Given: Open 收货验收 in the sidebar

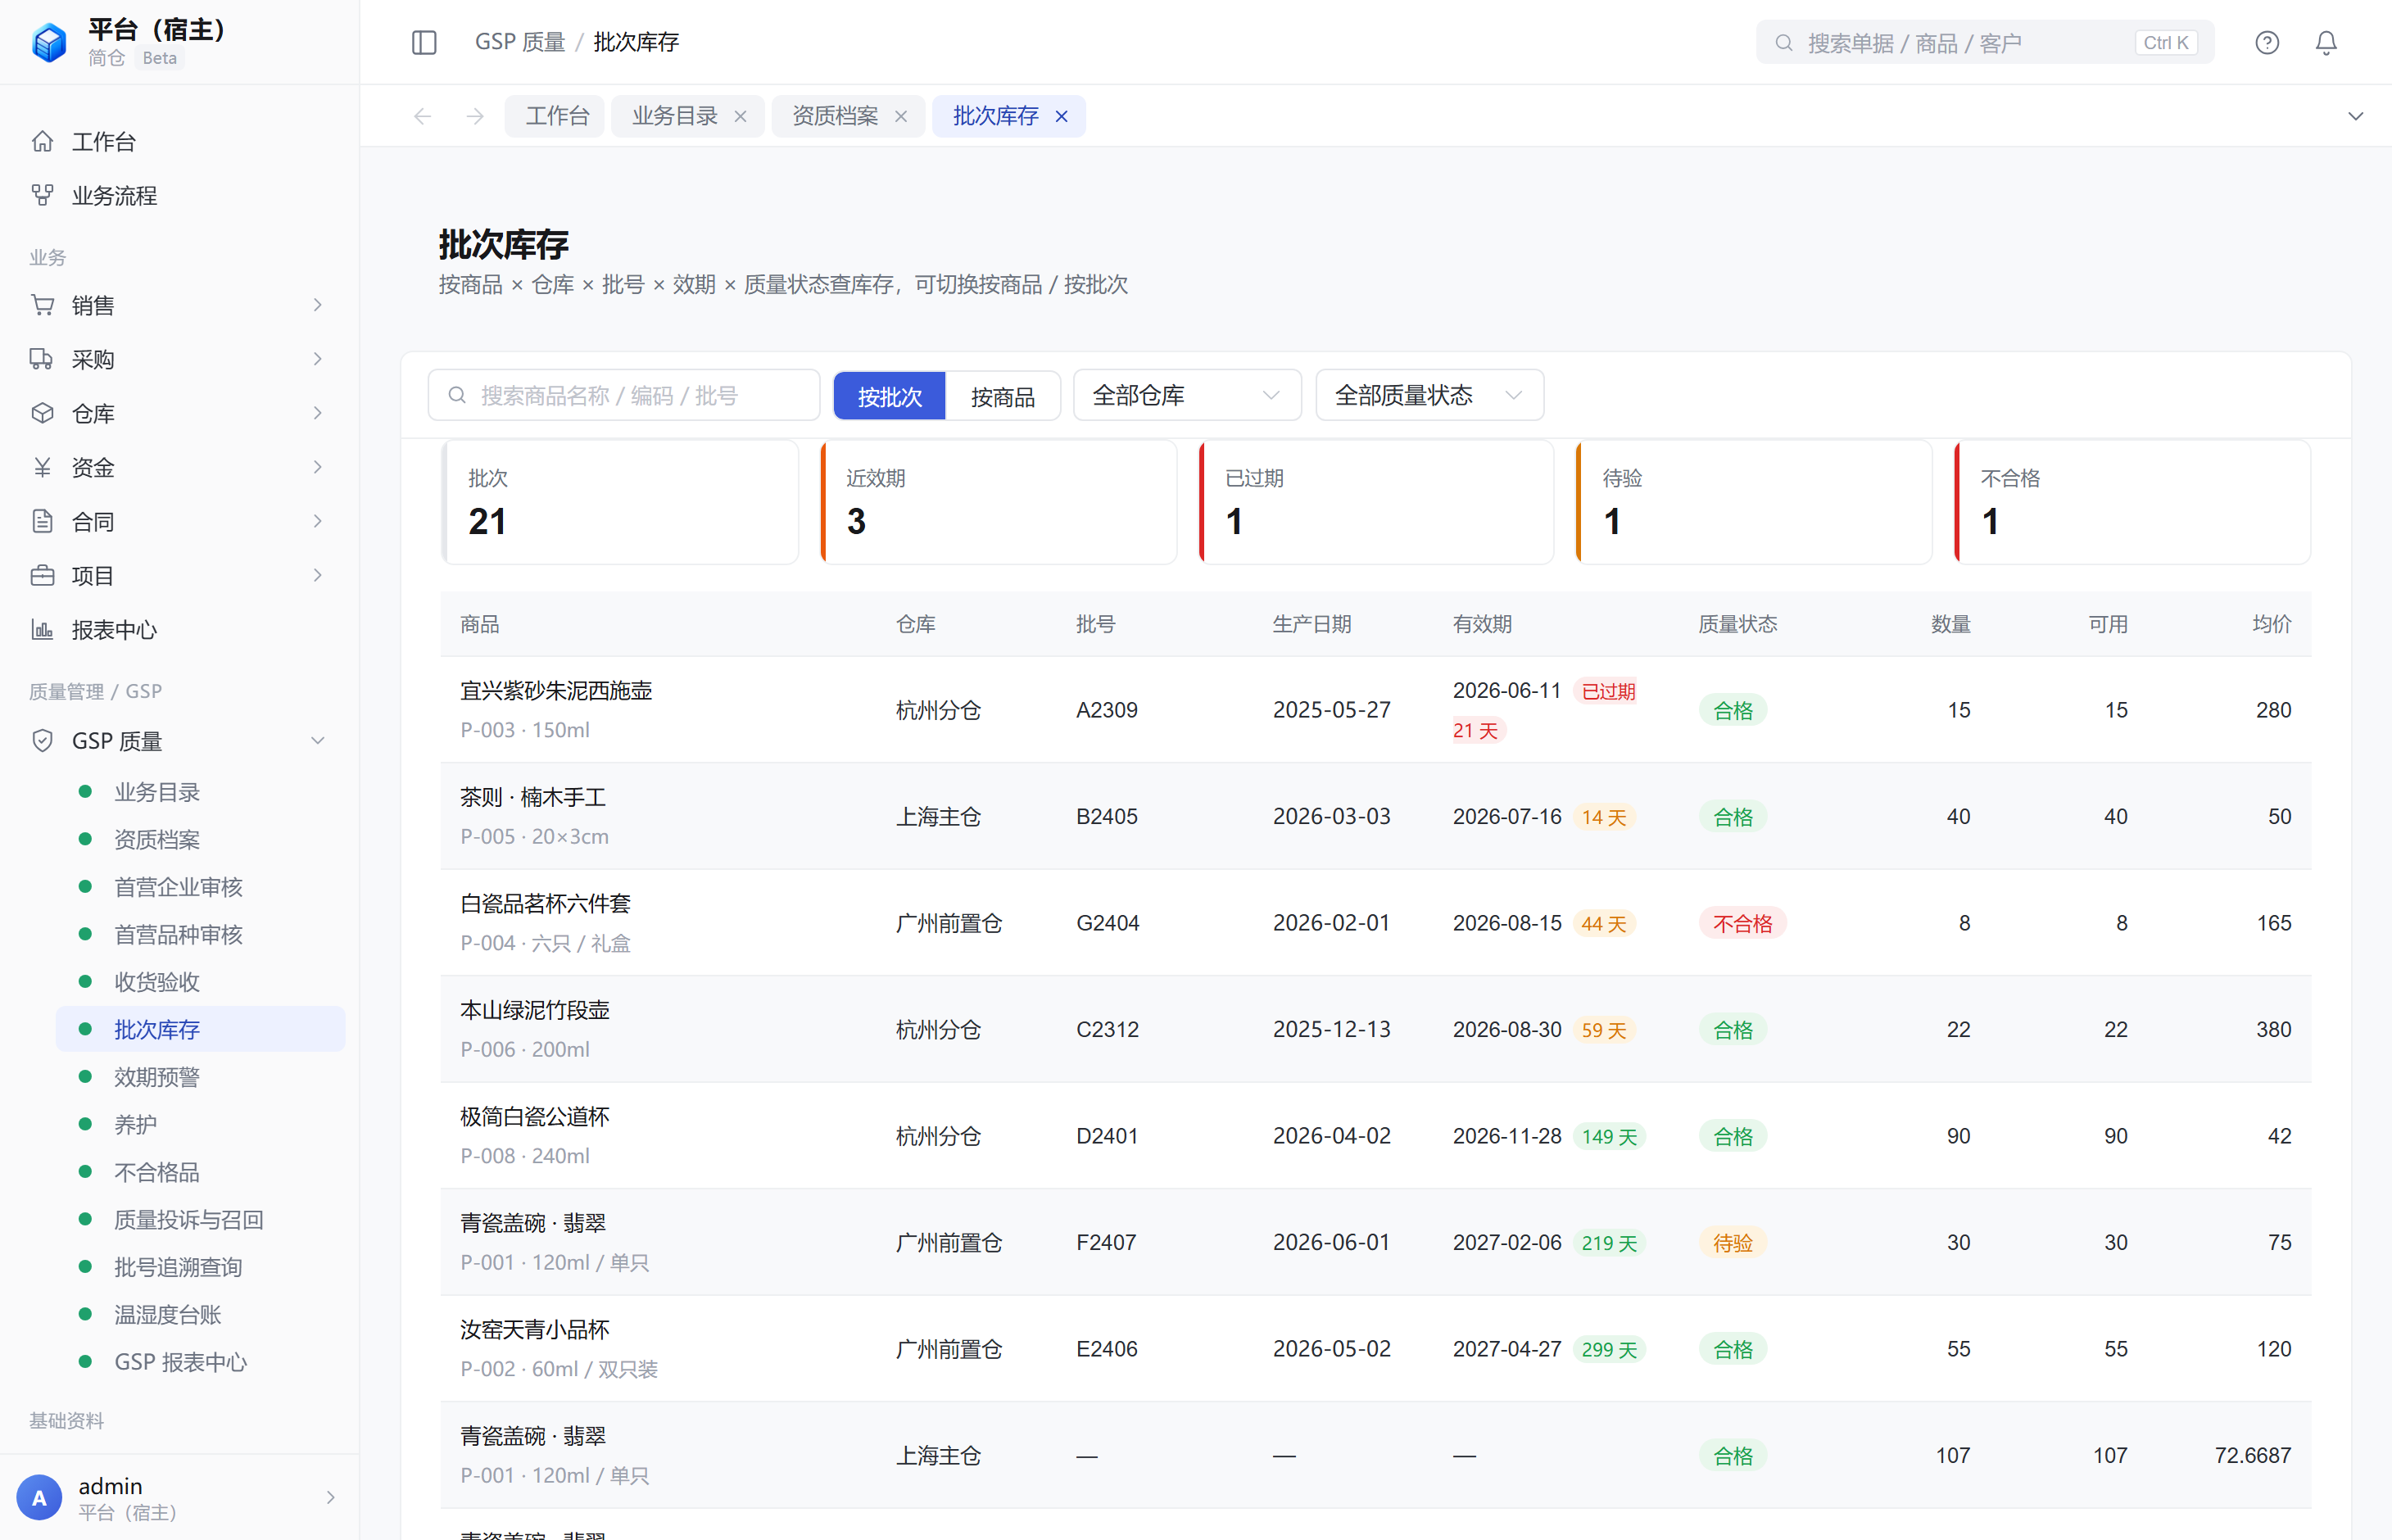Looking at the screenshot, I should tap(200, 981).
